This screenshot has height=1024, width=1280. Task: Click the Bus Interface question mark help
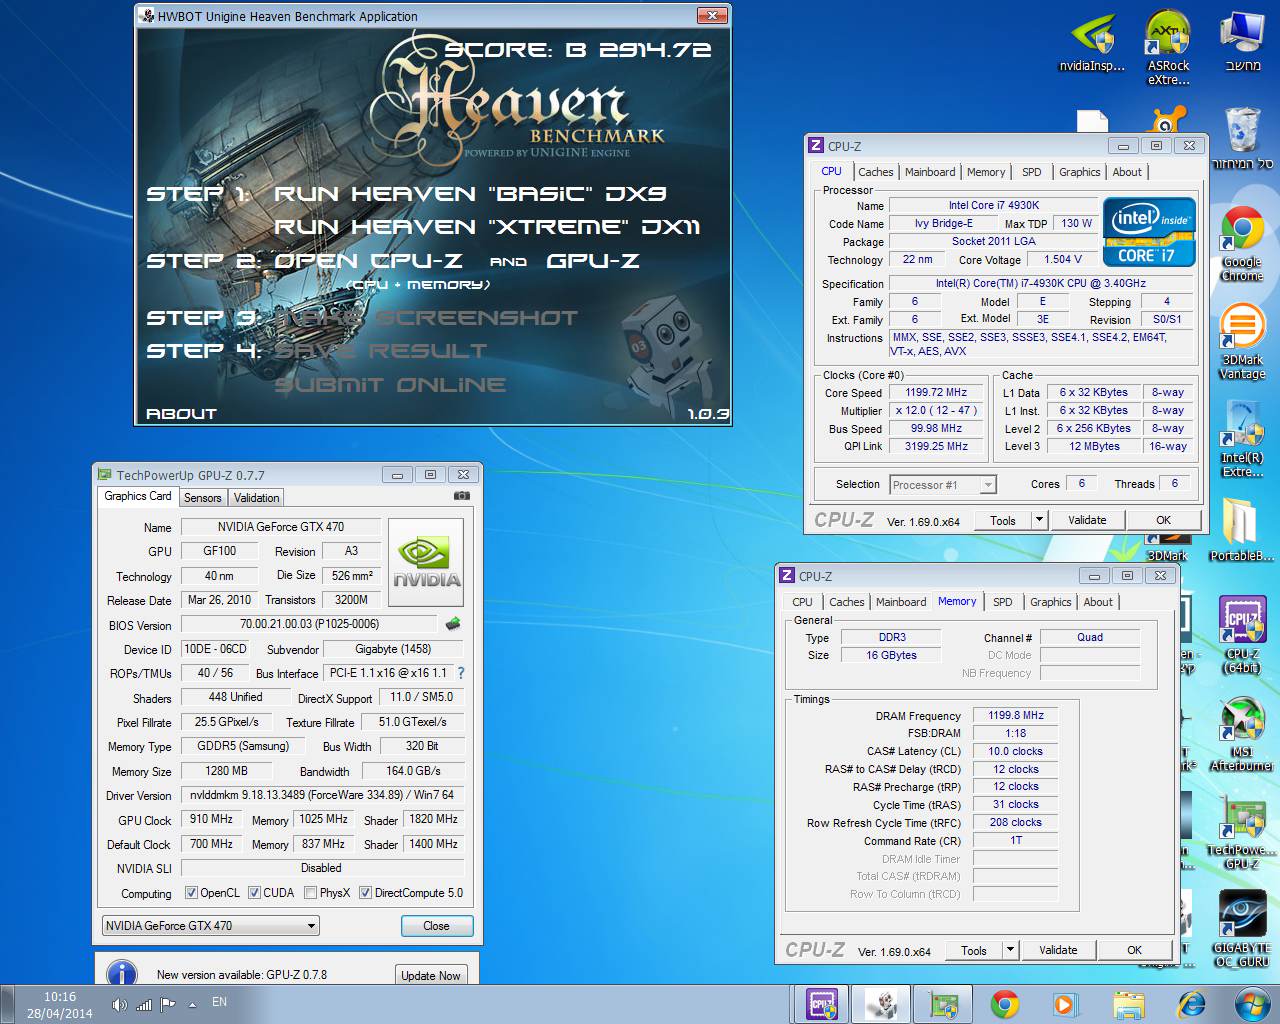[x=461, y=673]
